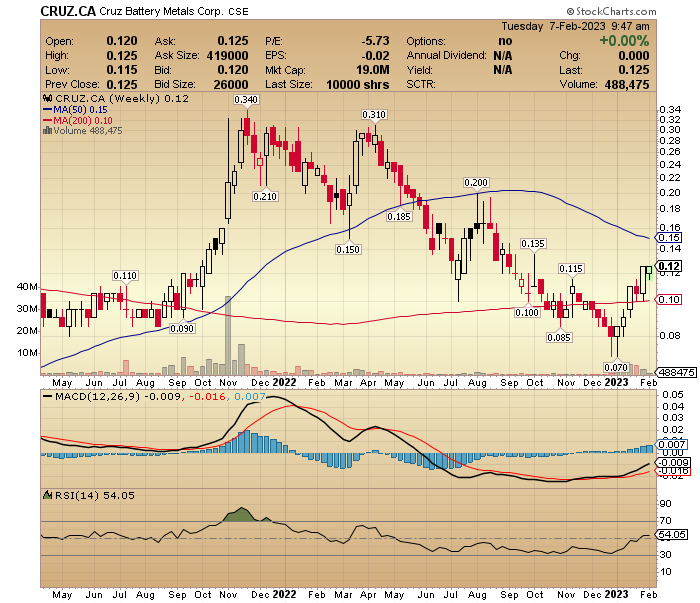The width and height of the screenshot is (700, 603).
Task: Click the 0.210 low price label
Action: [265, 196]
